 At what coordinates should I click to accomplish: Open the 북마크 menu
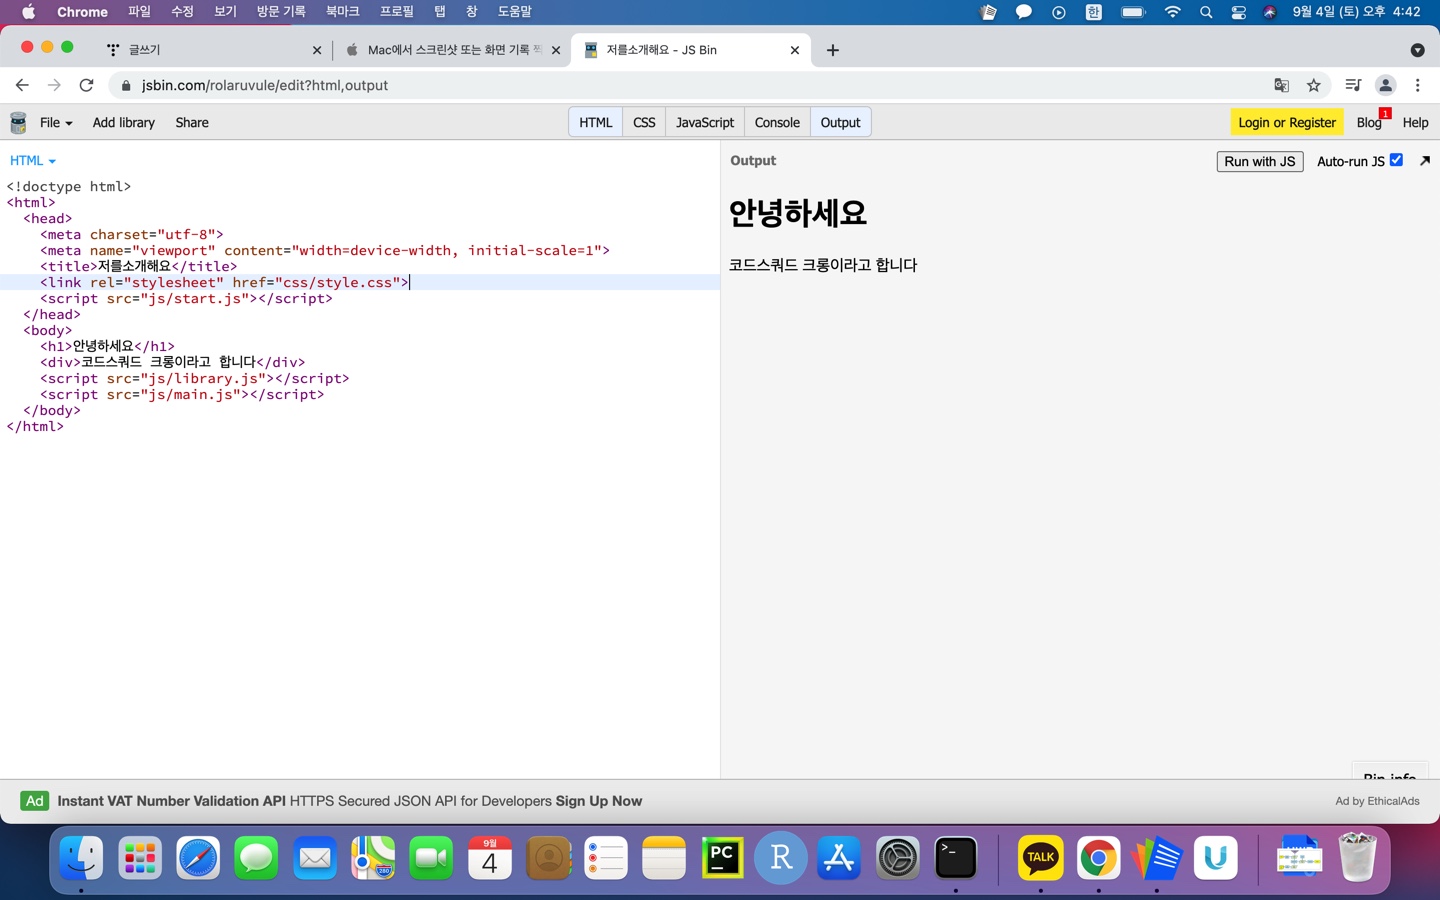(342, 12)
